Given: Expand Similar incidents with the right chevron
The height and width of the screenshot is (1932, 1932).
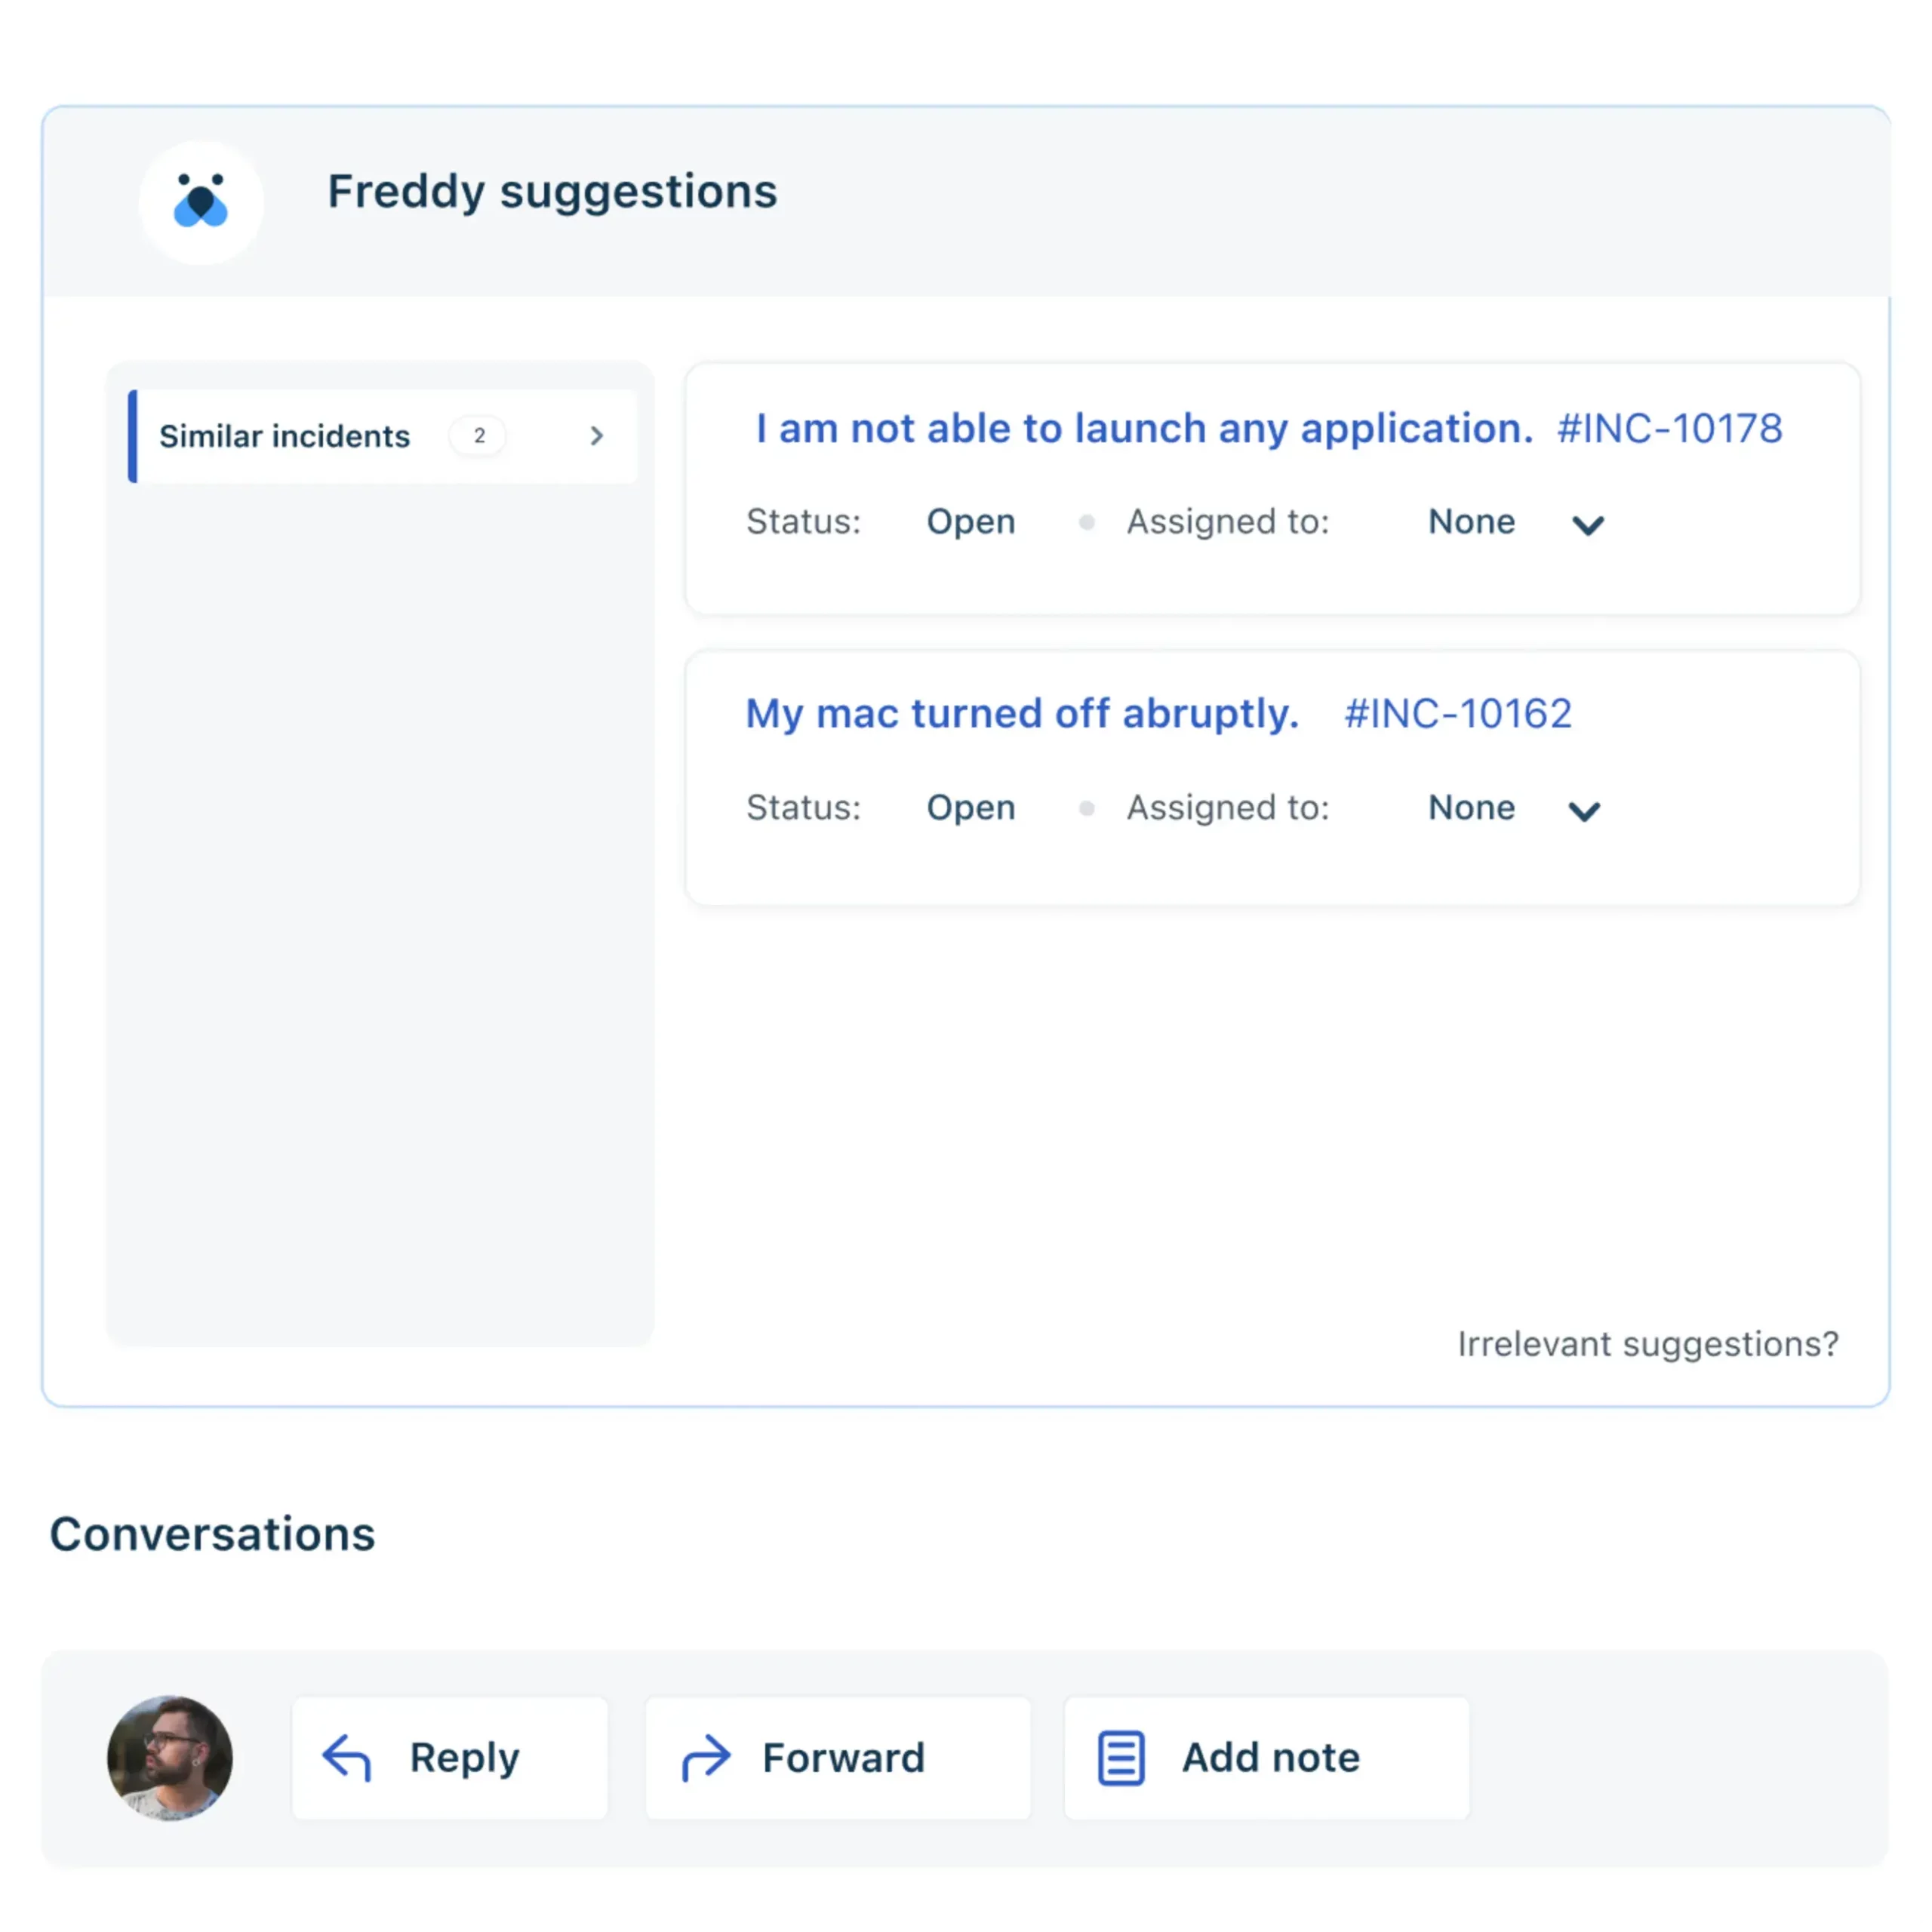Looking at the screenshot, I should click(597, 436).
